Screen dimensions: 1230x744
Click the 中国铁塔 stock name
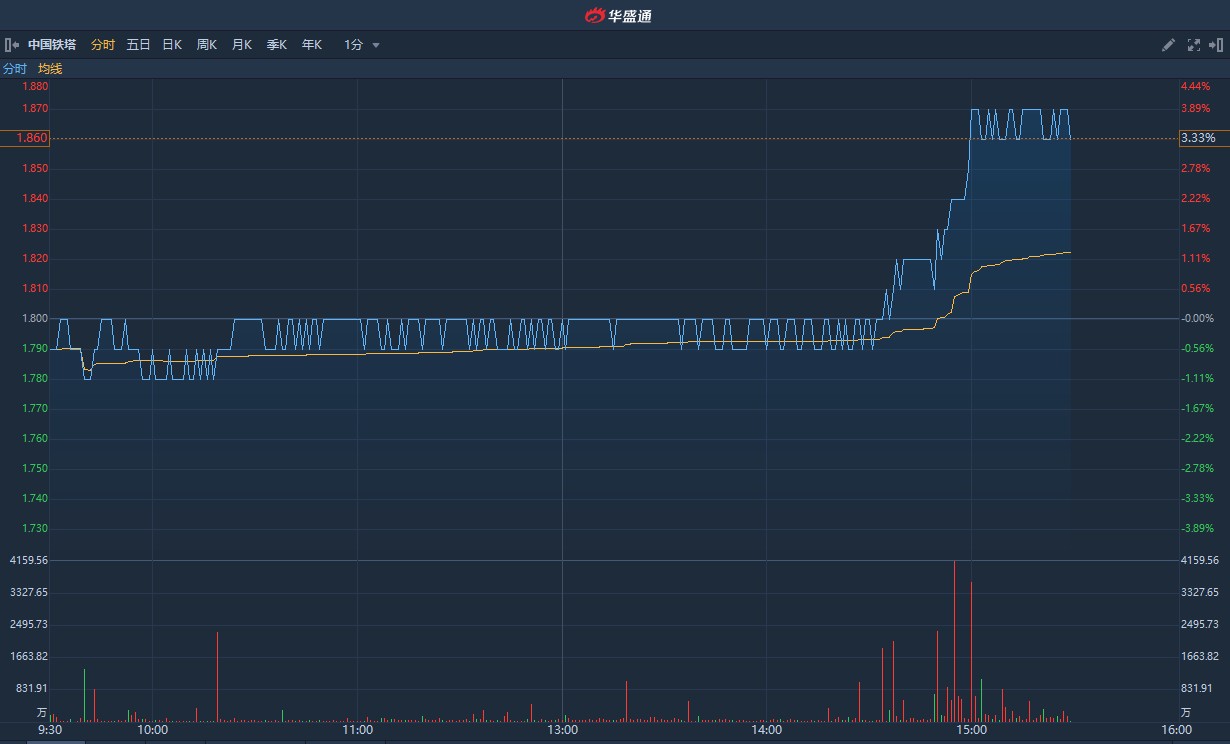[52, 45]
